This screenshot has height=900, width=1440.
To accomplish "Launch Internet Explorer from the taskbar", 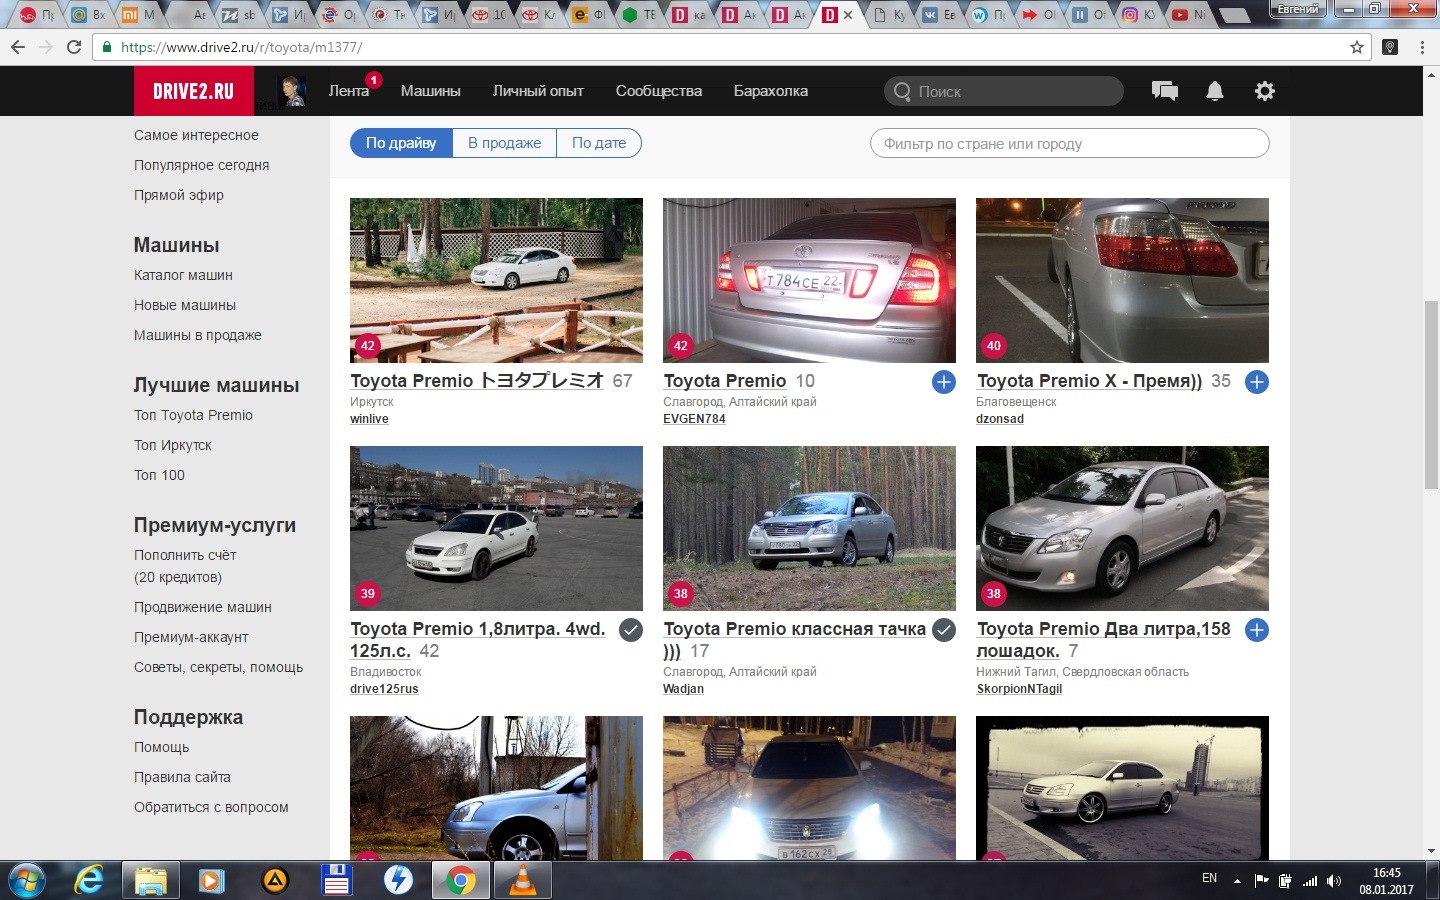I will pos(89,881).
